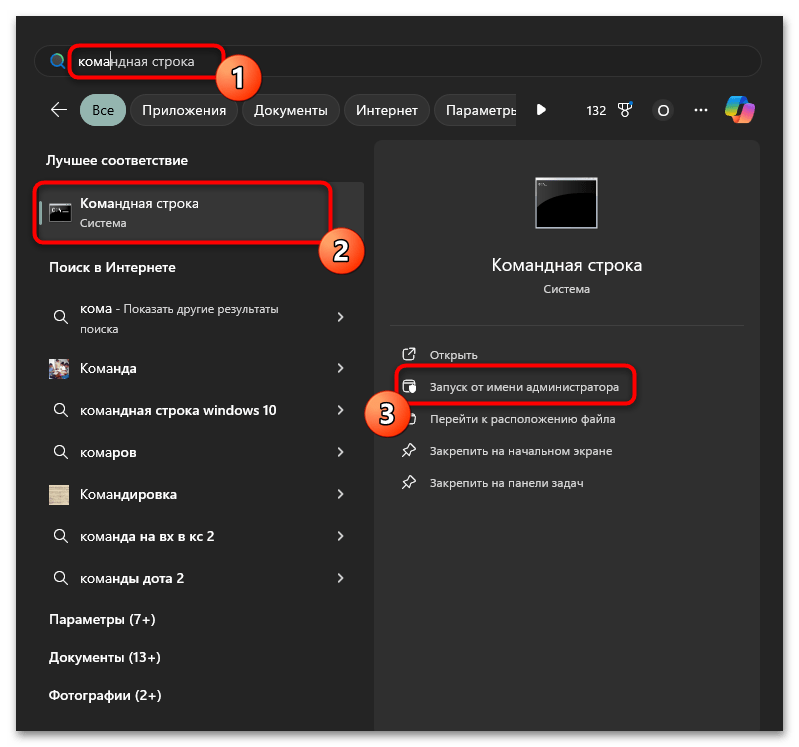
Task: Open 'Параметры (7+)' results group
Action: (102, 619)
